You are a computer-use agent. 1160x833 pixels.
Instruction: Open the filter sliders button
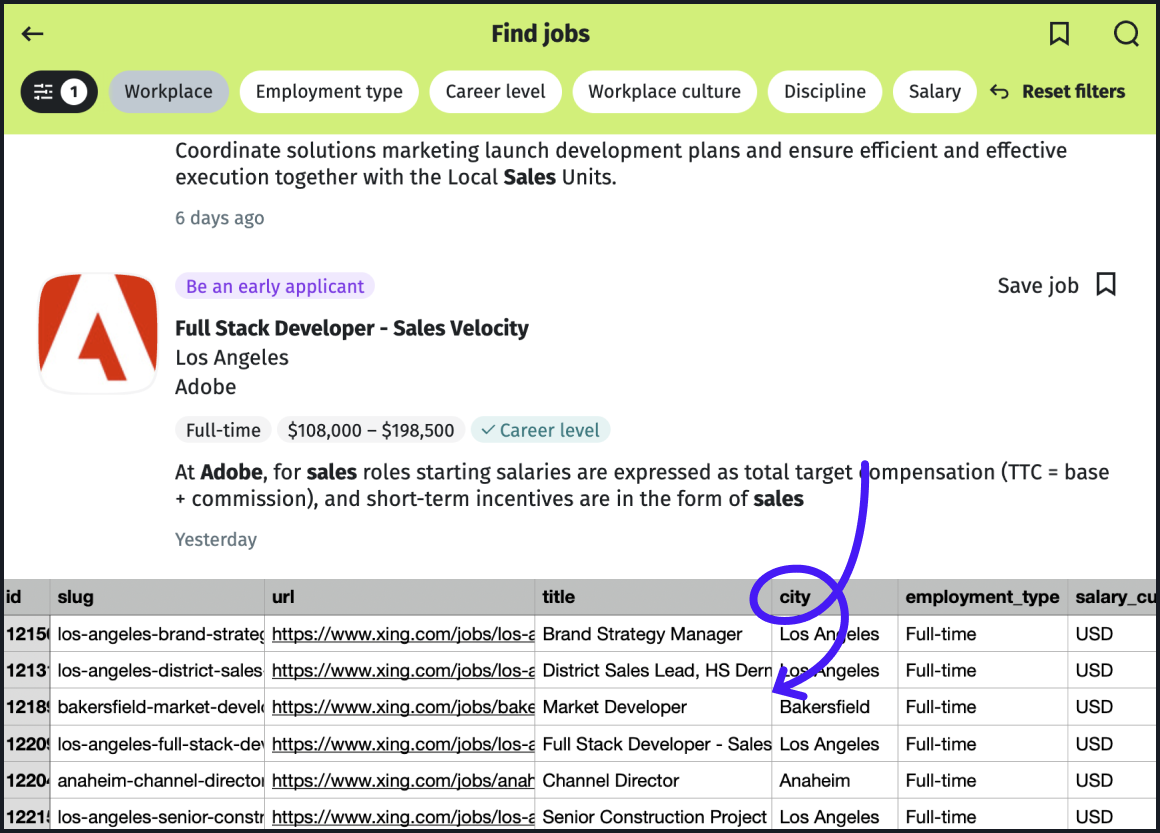[x=59, y=92]
